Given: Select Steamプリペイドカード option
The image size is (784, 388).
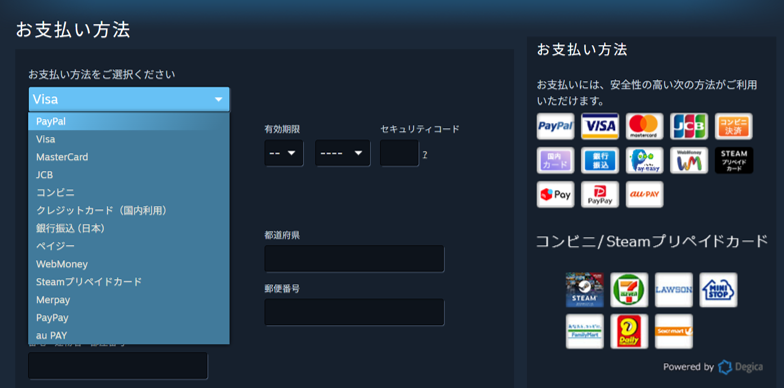Looking at the screenshot, I should click(x=129, y=282).
